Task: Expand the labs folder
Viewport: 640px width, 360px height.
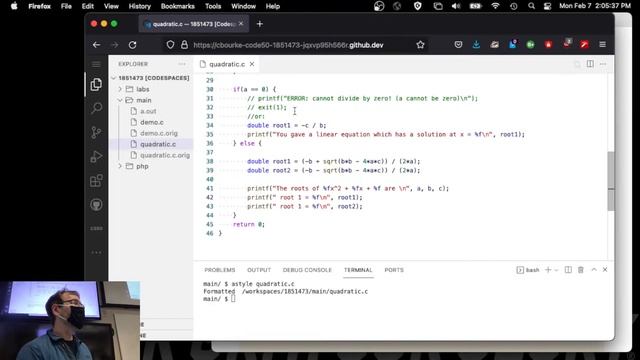Action: point(138,89)
